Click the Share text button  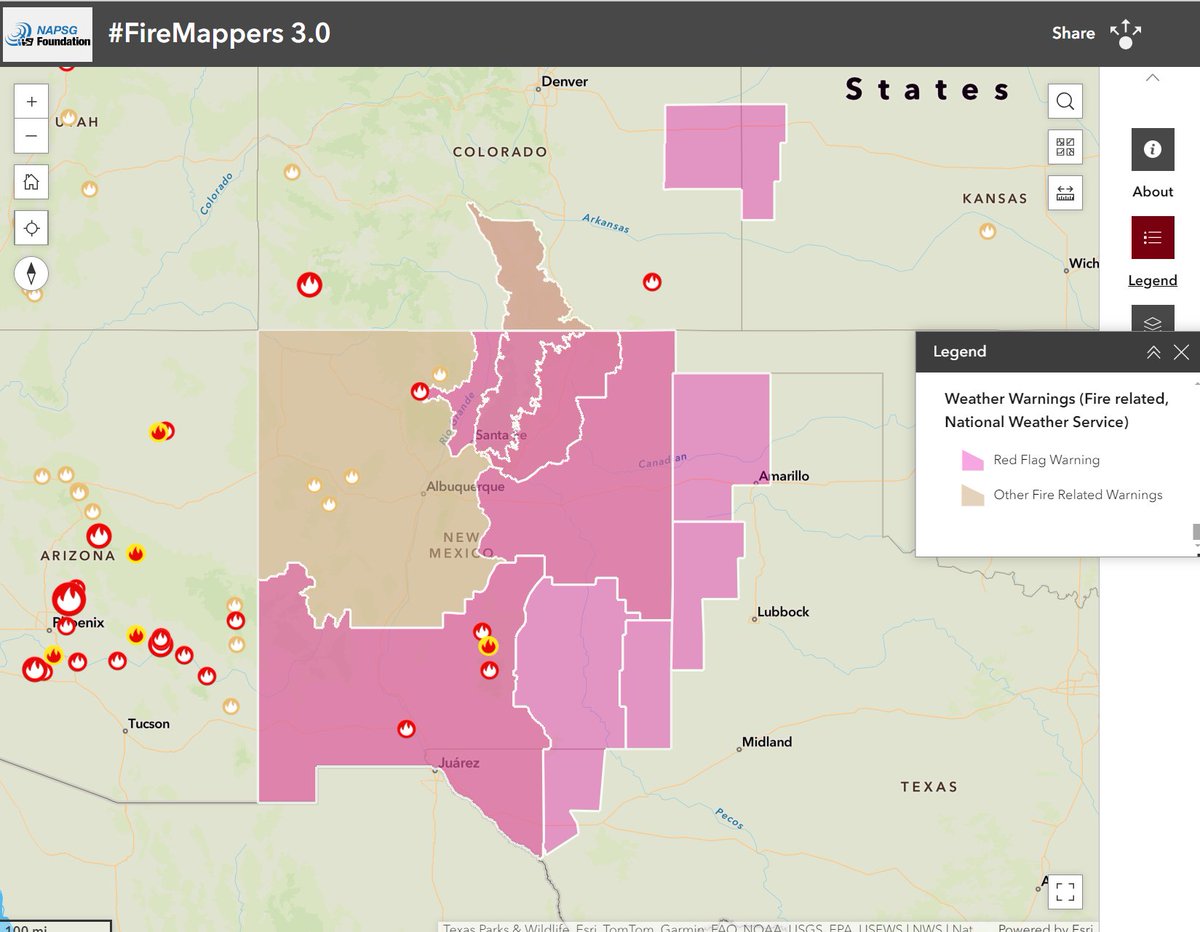coord(1073,33)
